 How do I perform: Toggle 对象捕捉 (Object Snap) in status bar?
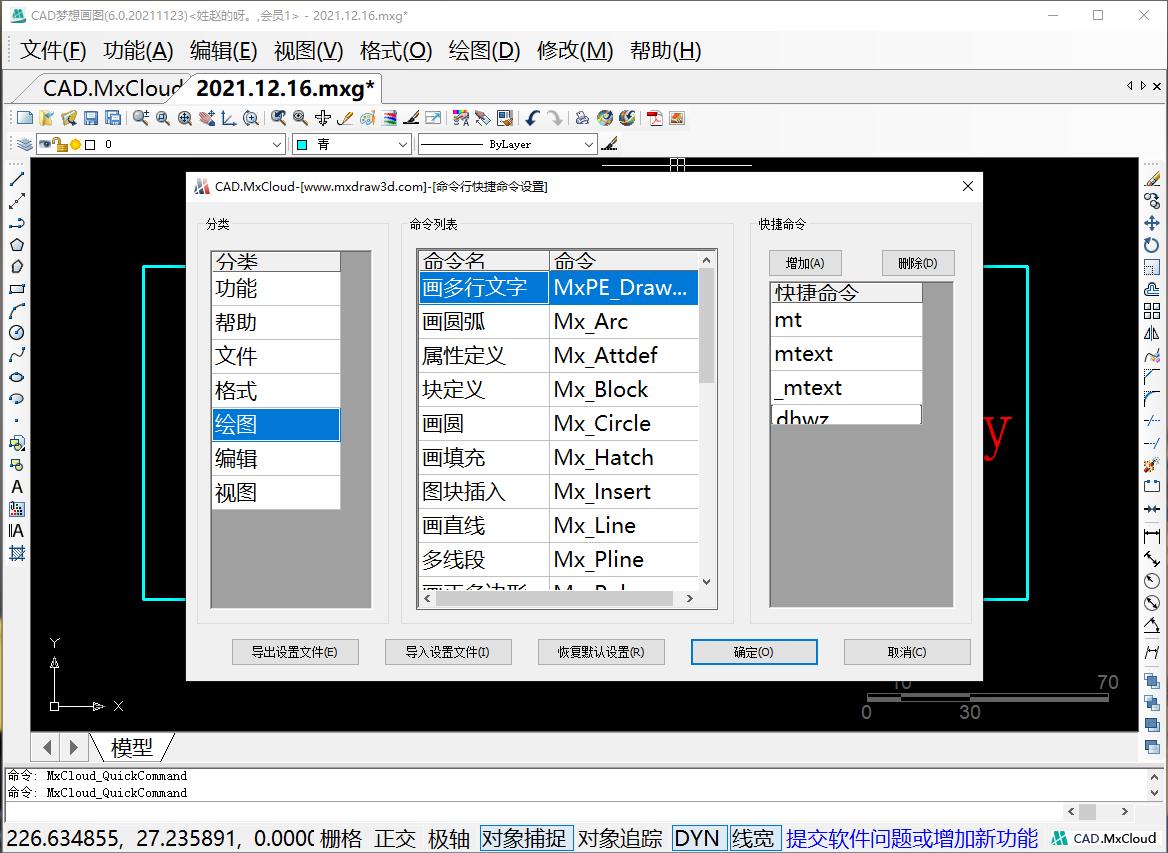point(526,838)
